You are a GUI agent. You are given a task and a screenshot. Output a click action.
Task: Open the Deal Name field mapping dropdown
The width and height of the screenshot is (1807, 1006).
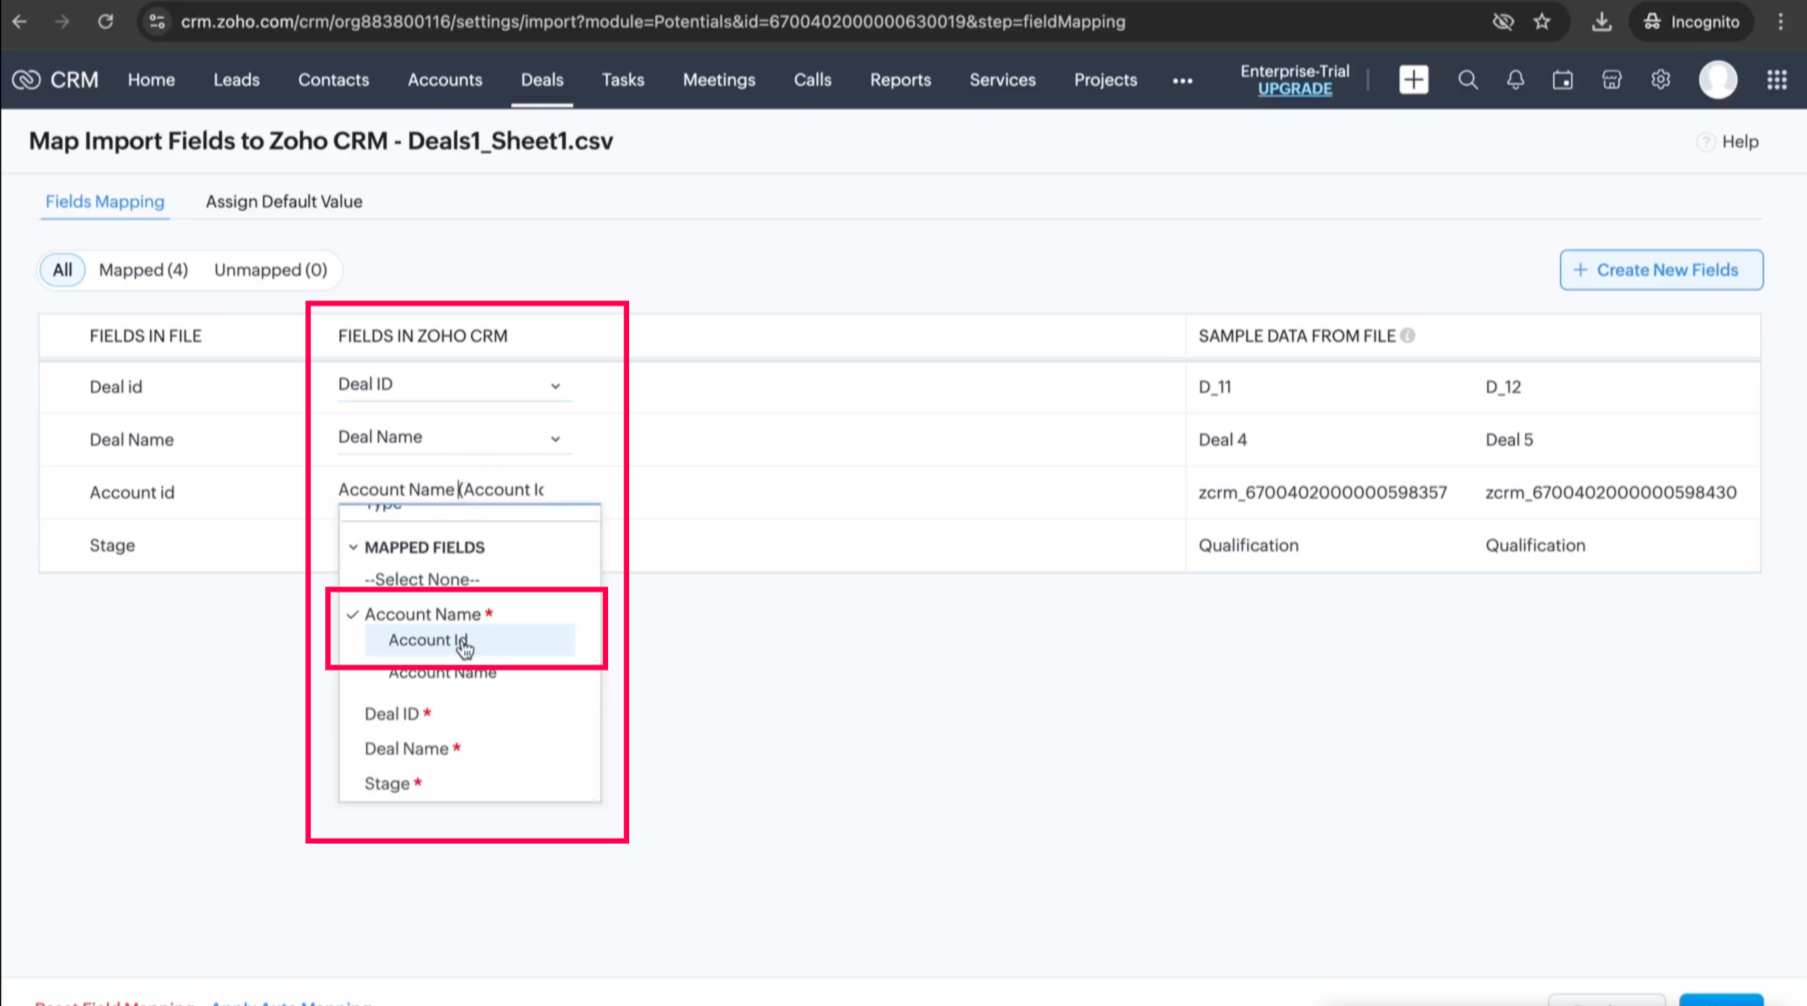[454, 438]
